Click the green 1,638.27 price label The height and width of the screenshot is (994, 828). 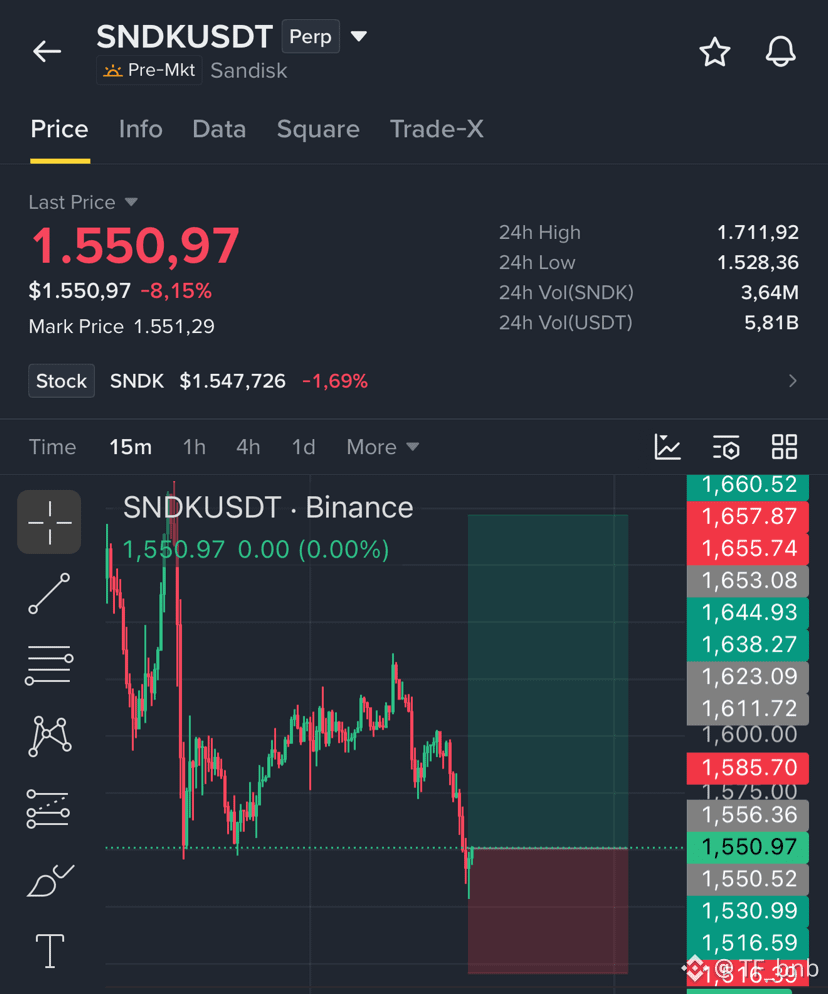pos(748,645)
